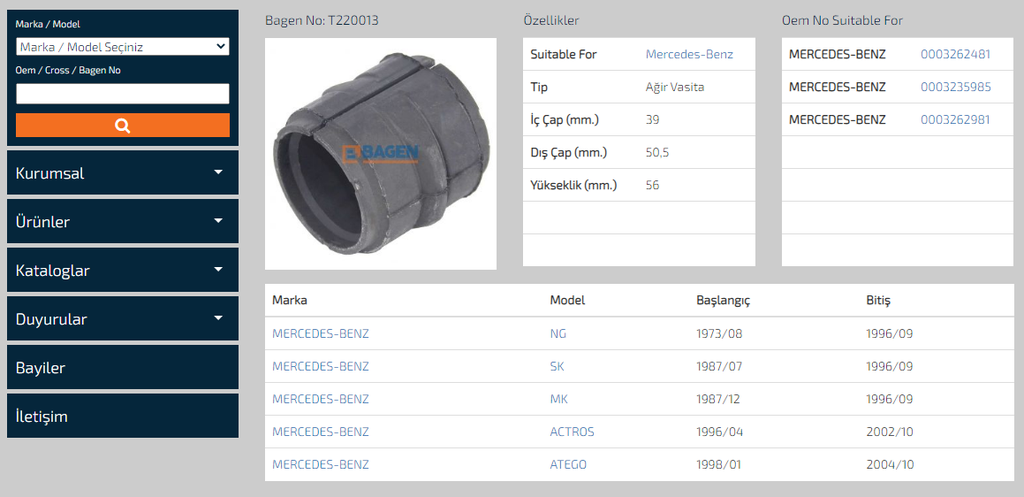1024x497 pixels.
Task: Open the Marka / Model Seçiniz dropdown
Action: coord(123,47)
